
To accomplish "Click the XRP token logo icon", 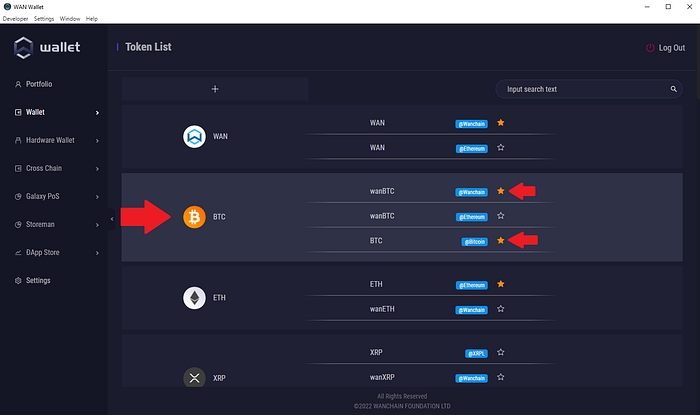I will [194, 377].
